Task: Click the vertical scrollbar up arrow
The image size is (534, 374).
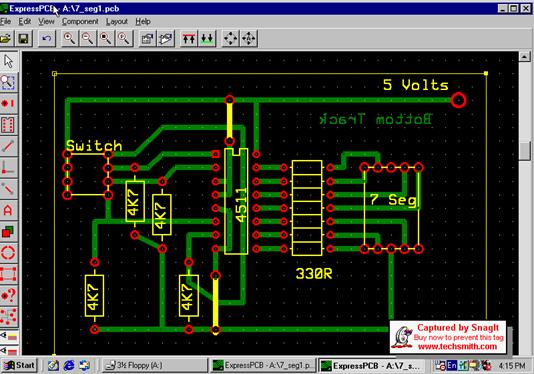Action: tap(525, 57)
